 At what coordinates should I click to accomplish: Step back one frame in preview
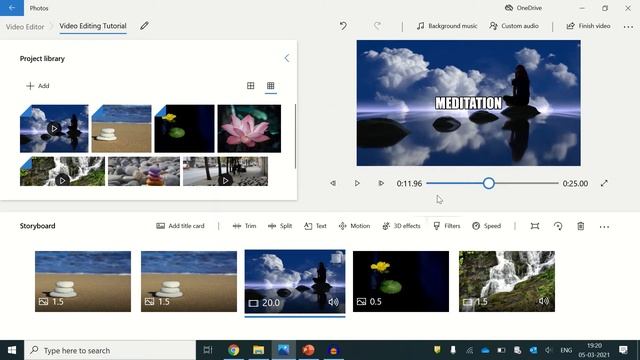[333, 183]
